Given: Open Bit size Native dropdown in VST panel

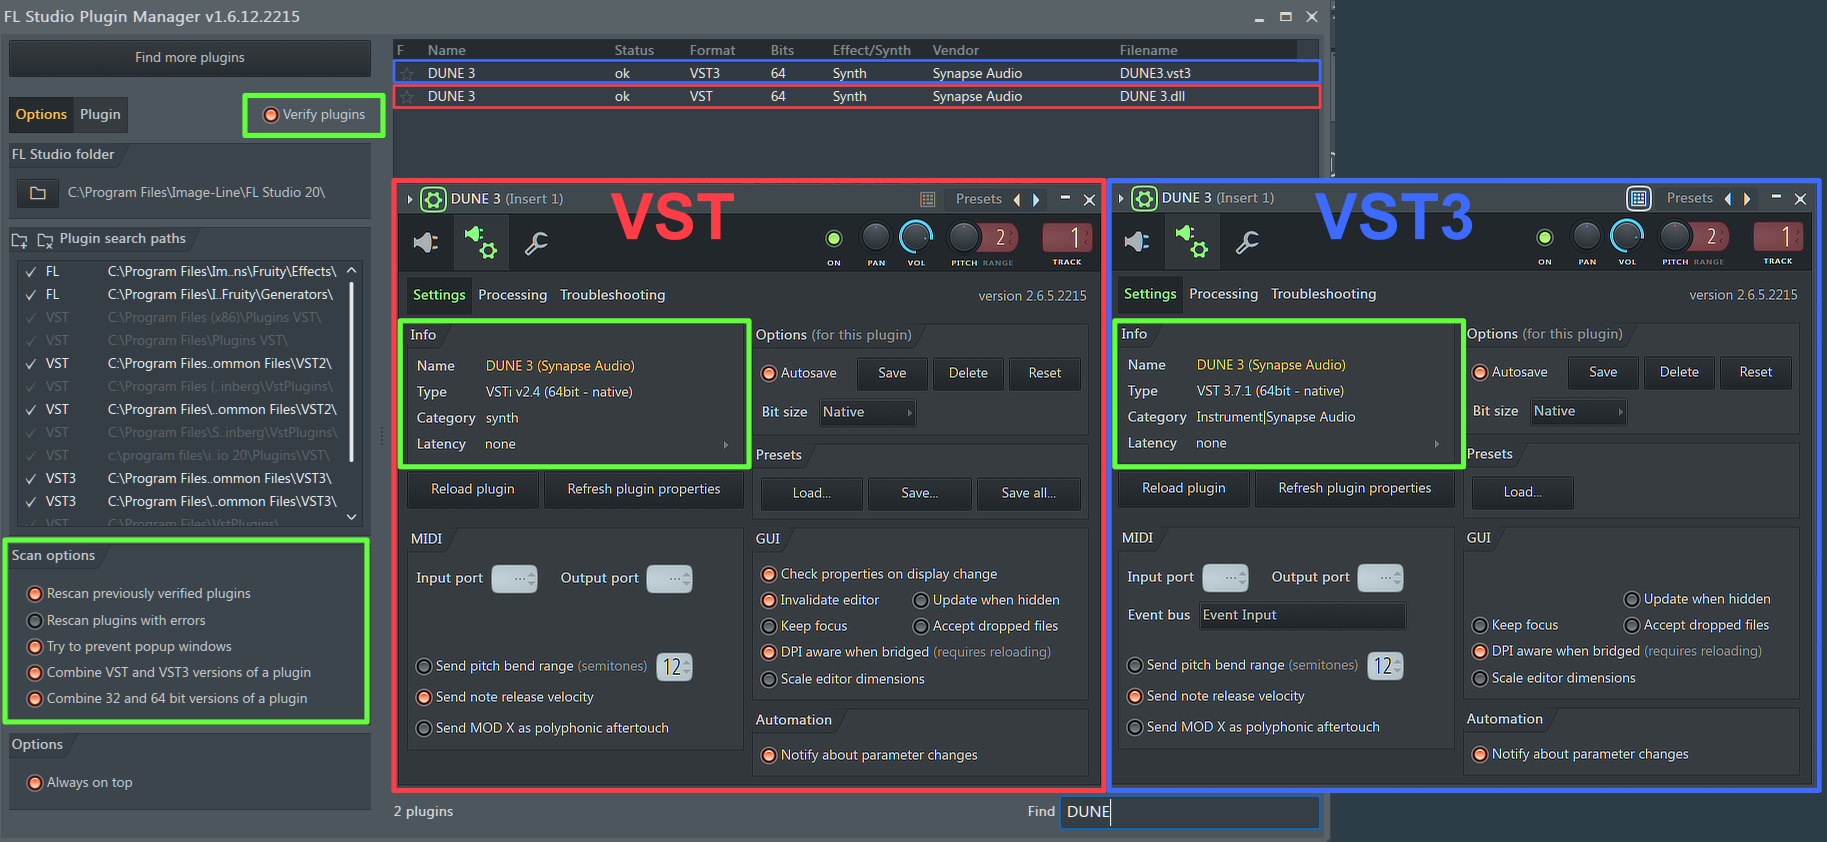Looking at the screenshot, I should pos(867,412).
